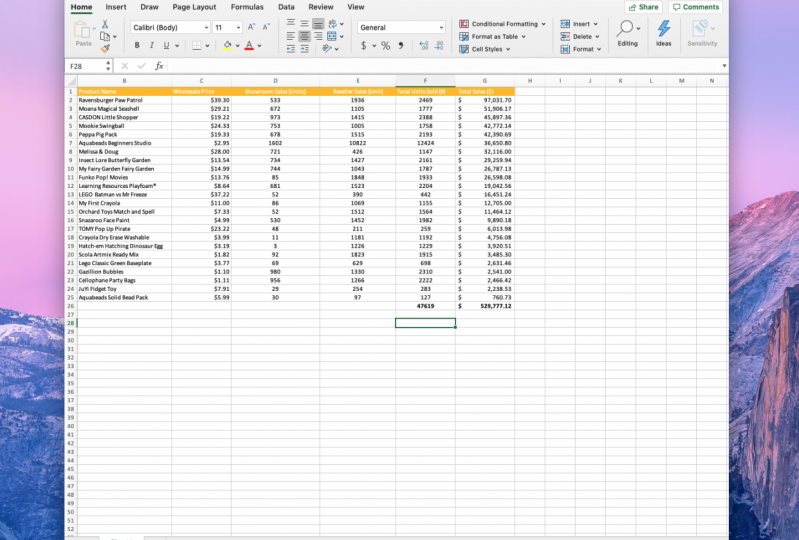
Task: Click the Comments button
Action: [x=696, y=7]
